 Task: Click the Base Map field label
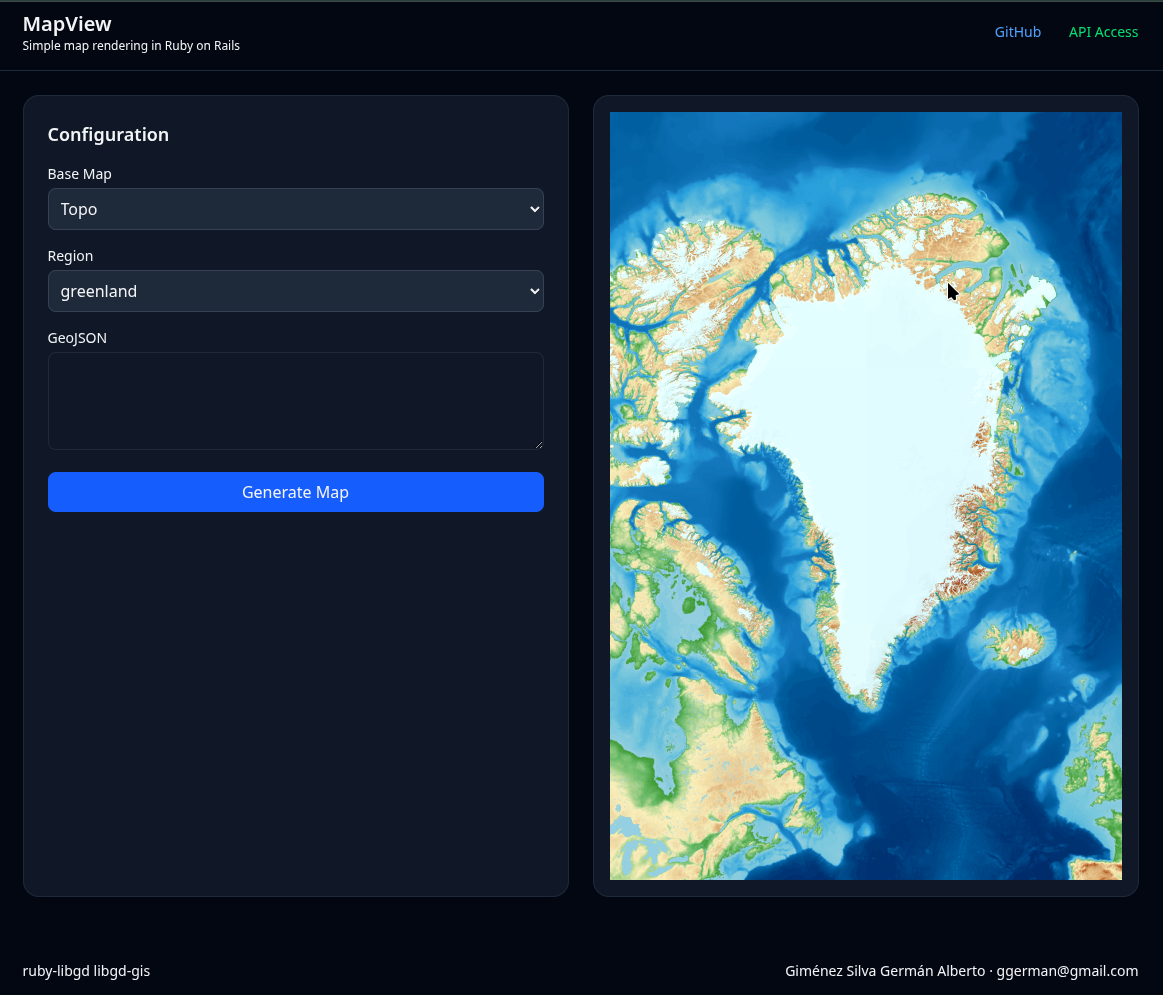click(79, 174)
